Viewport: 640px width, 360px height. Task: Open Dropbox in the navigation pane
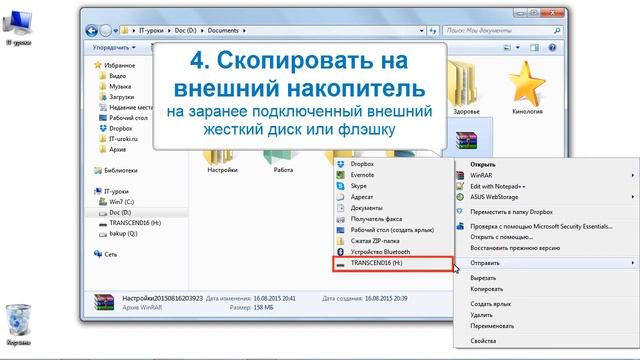116,129
